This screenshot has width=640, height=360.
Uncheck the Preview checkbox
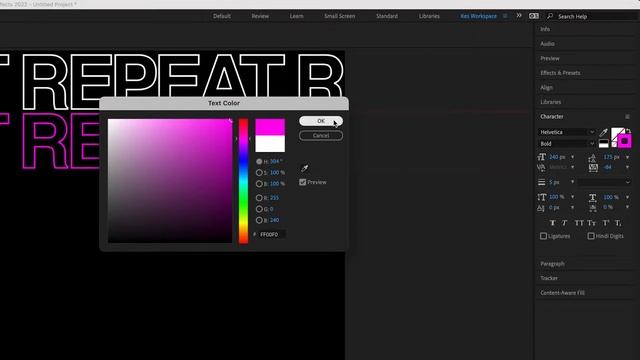(302, 182)
